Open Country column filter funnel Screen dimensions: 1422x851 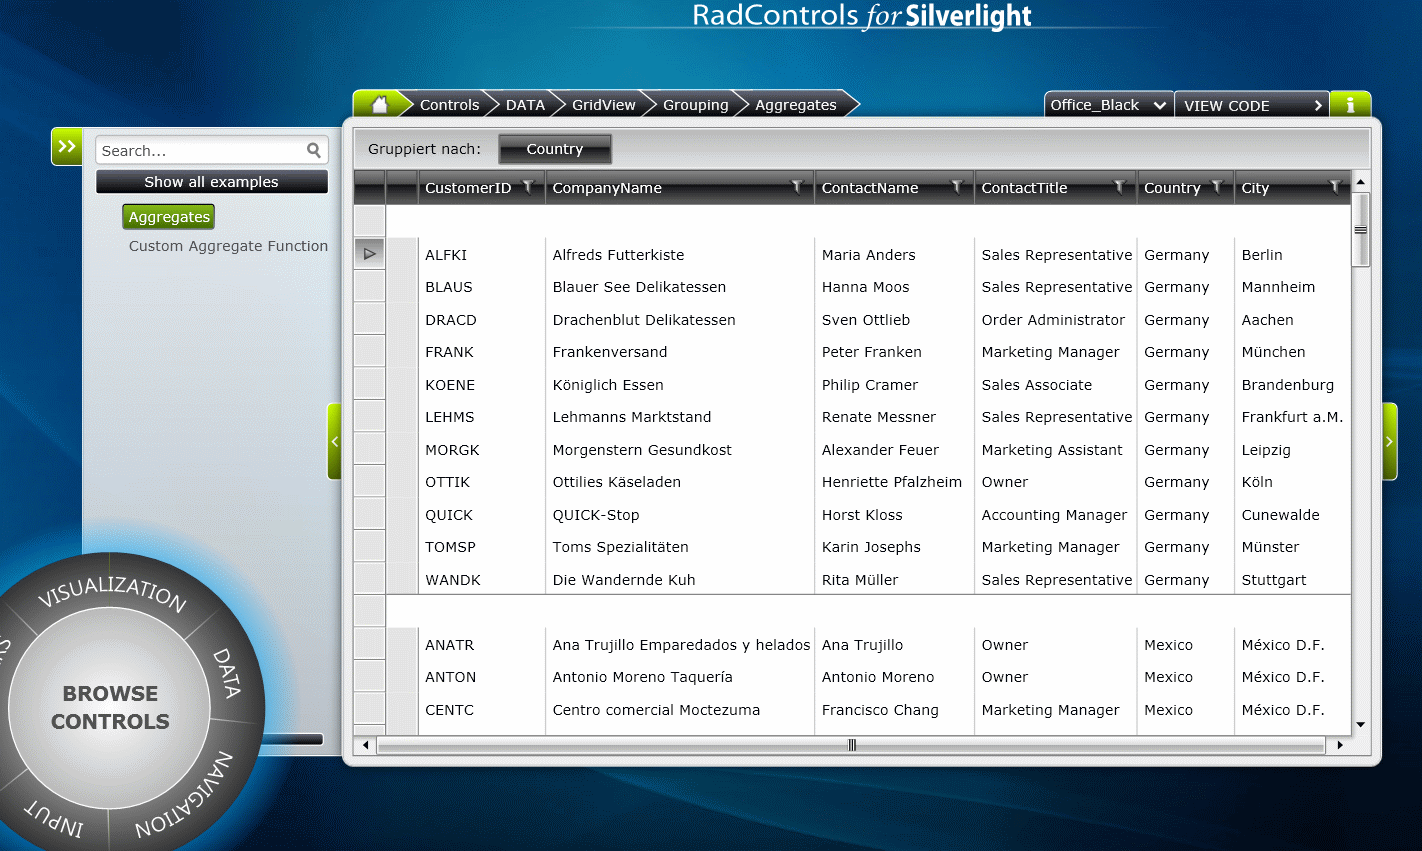click(x=1217, y=187)
